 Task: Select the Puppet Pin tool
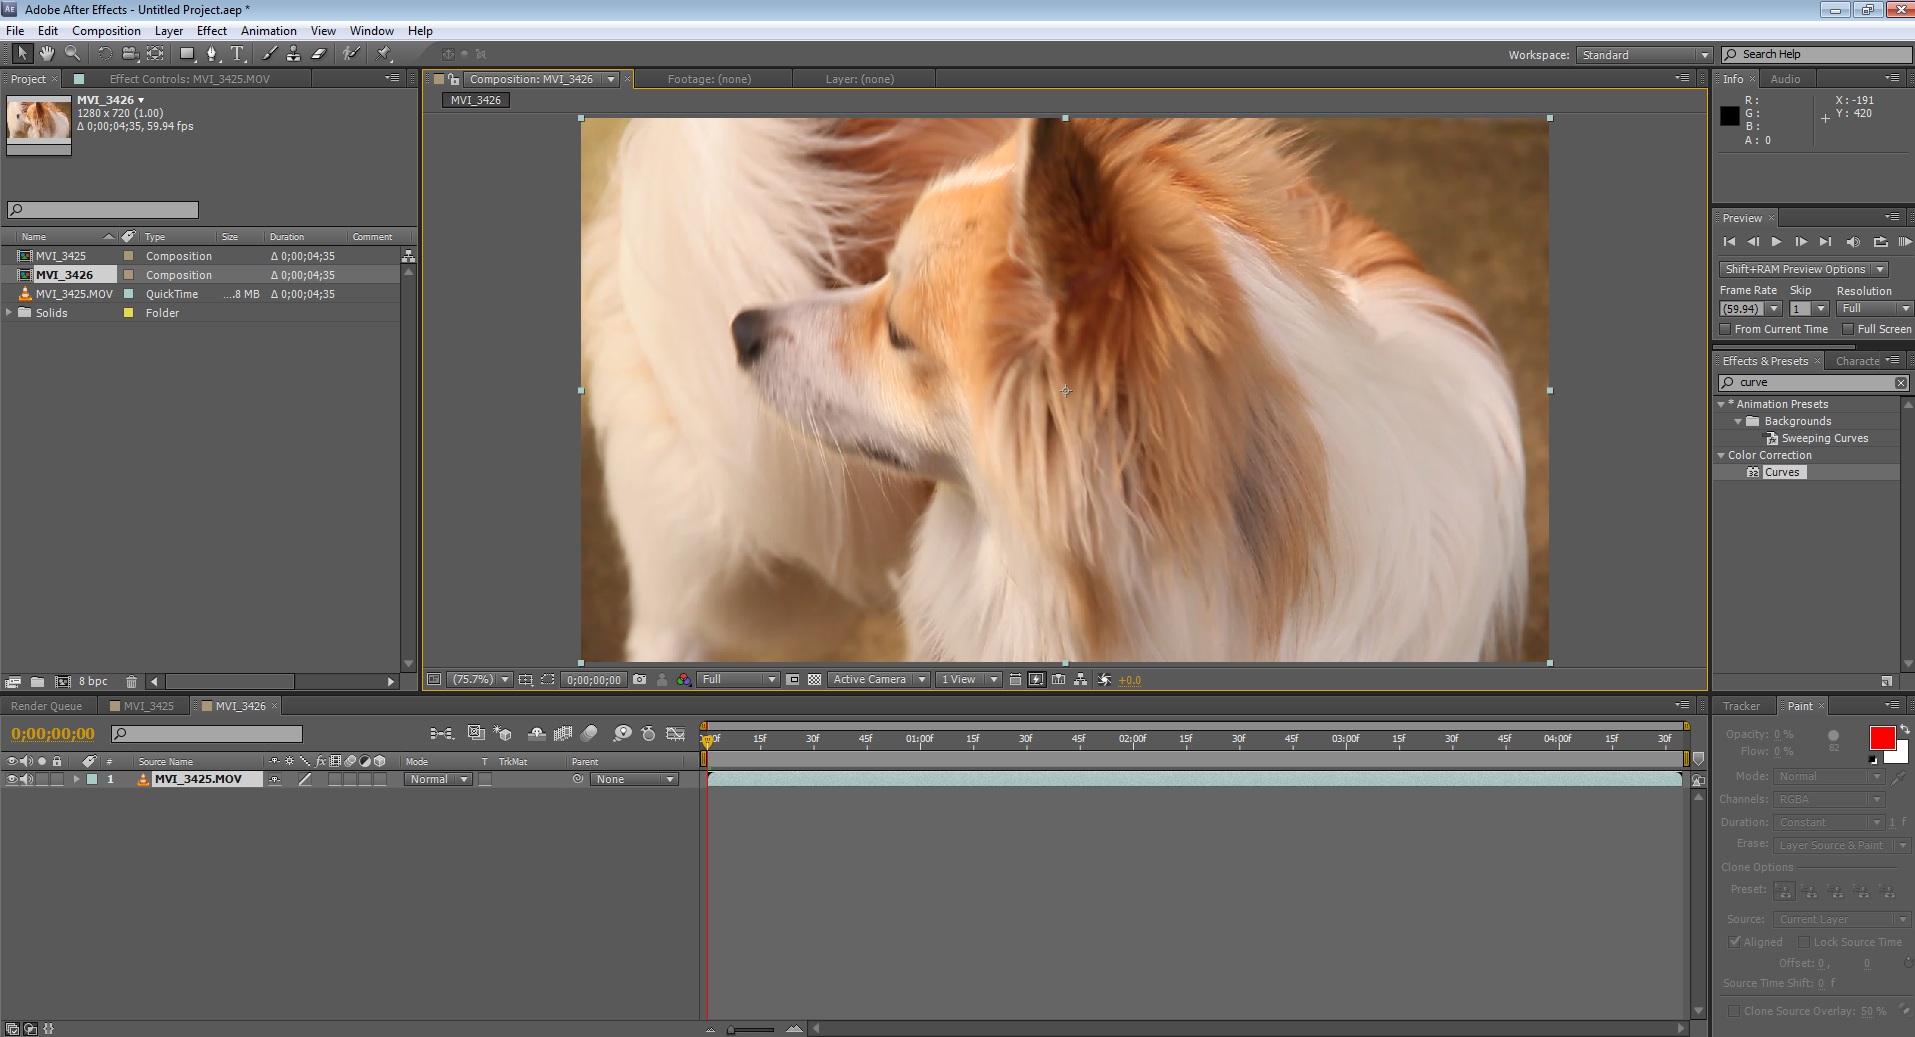click(384, 54)
